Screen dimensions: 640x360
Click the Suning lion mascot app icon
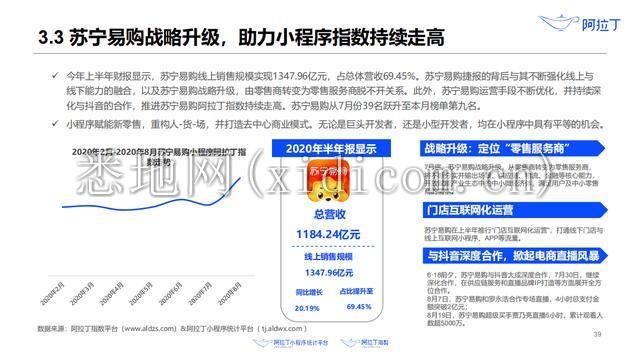coord(328,181)
